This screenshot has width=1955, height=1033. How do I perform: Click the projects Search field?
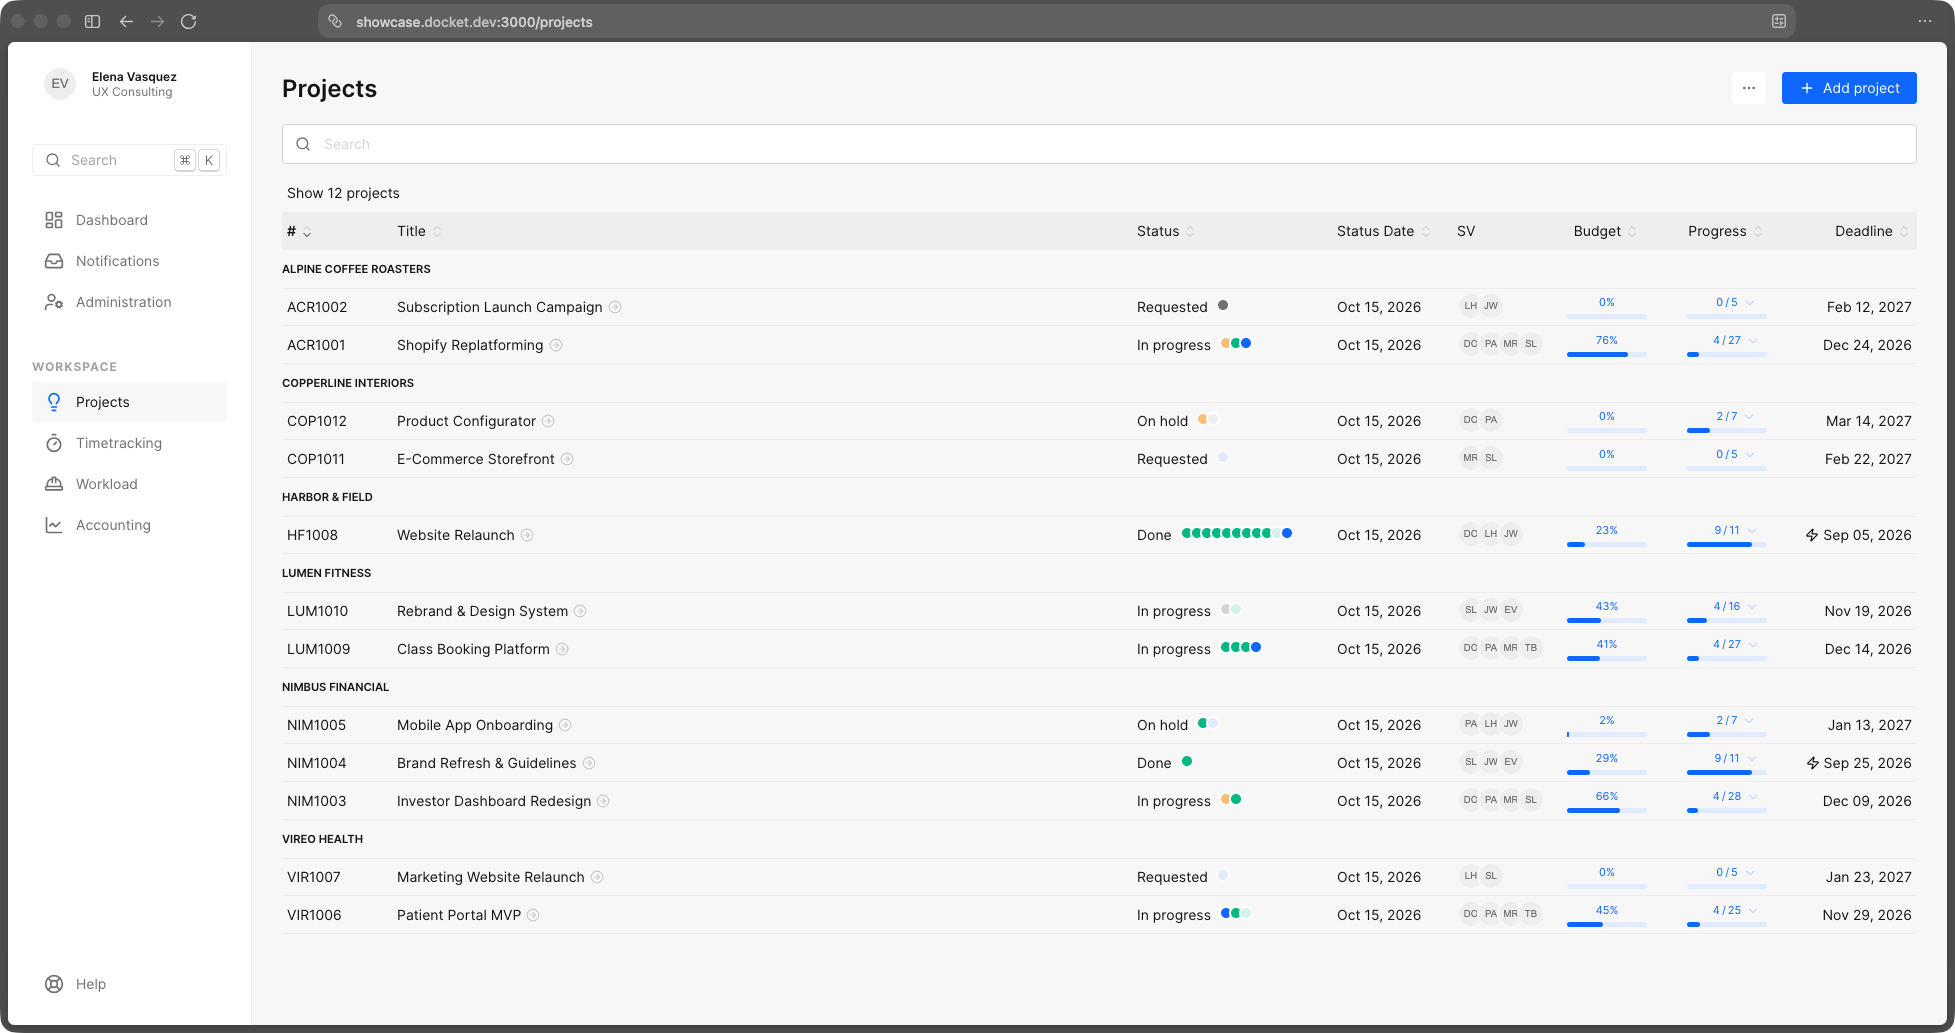tap(1099, 144)
